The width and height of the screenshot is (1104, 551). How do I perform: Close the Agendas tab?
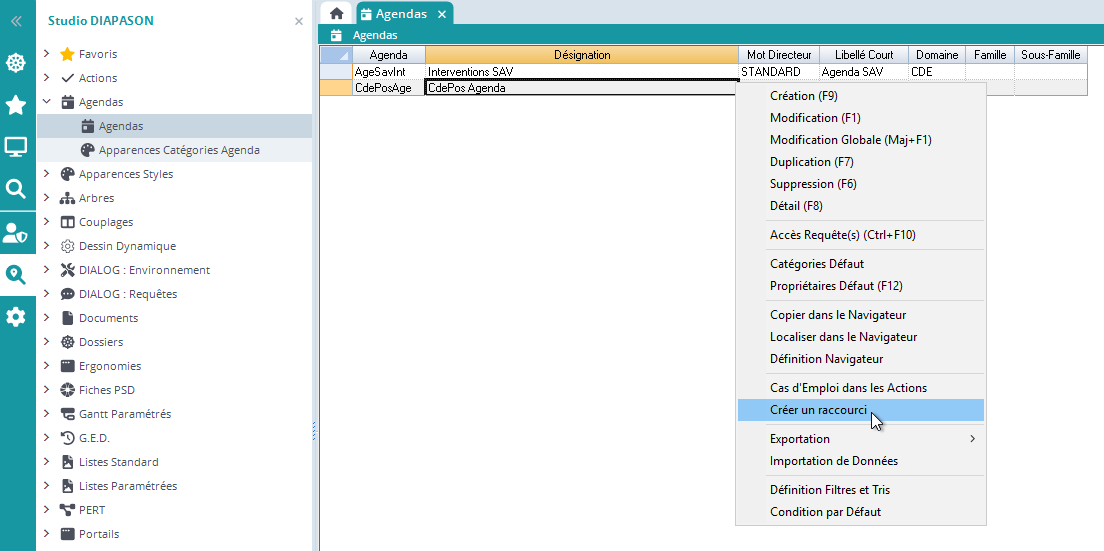(442, 14)
